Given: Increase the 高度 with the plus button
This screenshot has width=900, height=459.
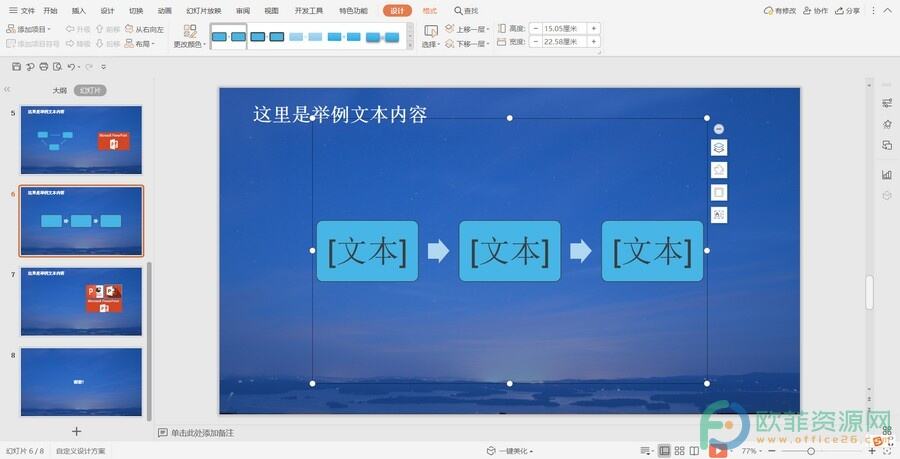Looking at the screenshot, I should click(593, 28).
